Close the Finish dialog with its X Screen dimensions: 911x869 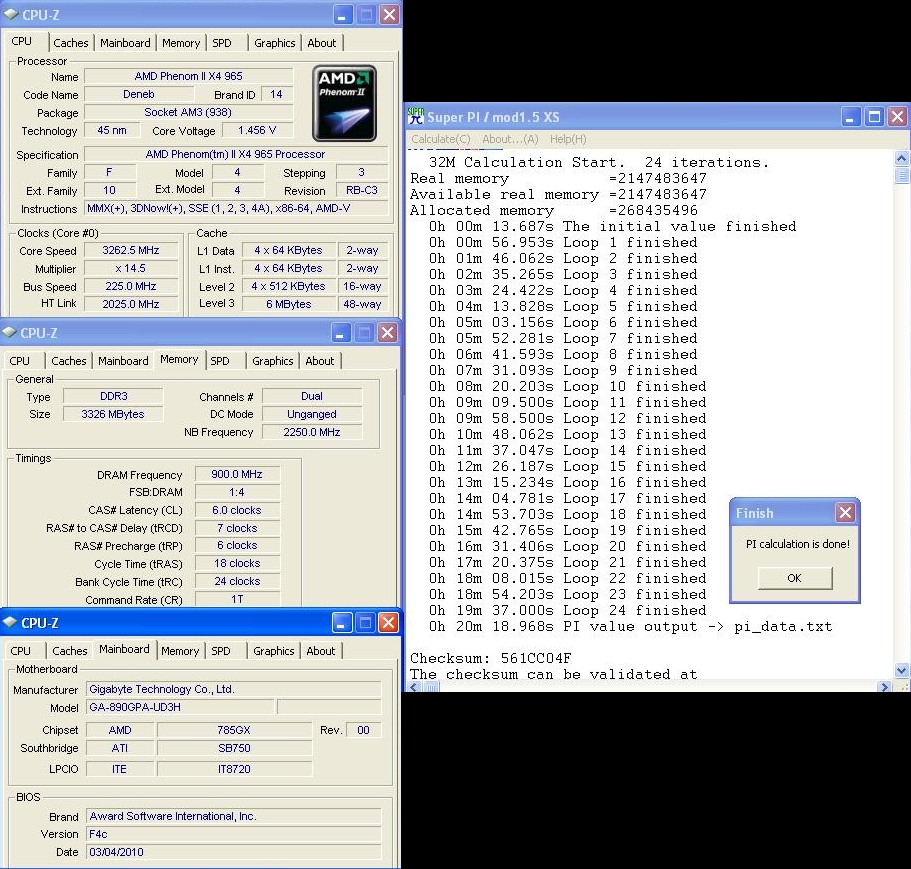coord(845,513)
